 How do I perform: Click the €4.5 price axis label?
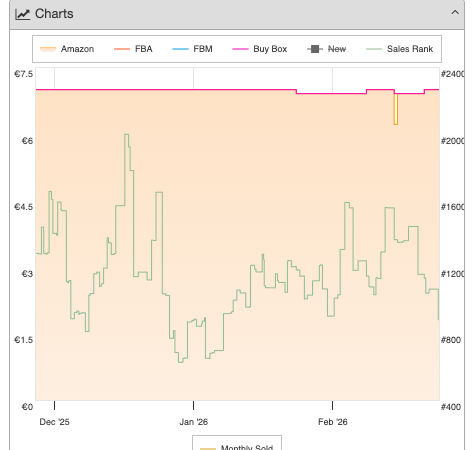pyautogui.click(x=23, y=207)
